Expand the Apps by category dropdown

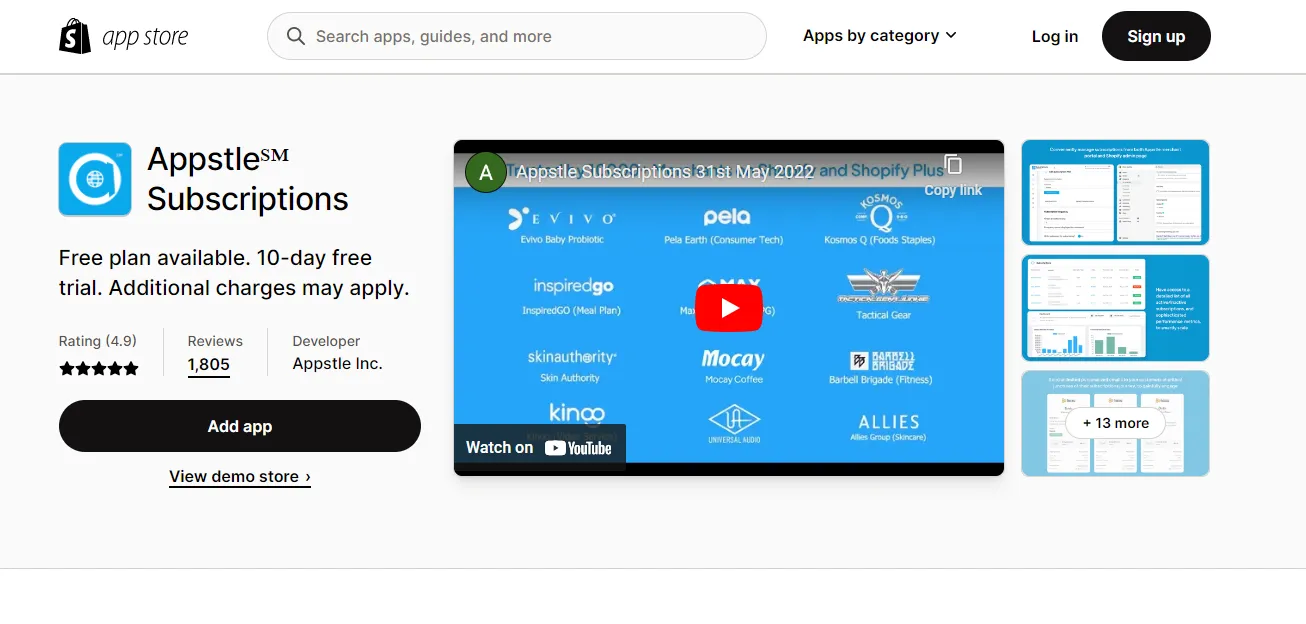click(880, 36)
